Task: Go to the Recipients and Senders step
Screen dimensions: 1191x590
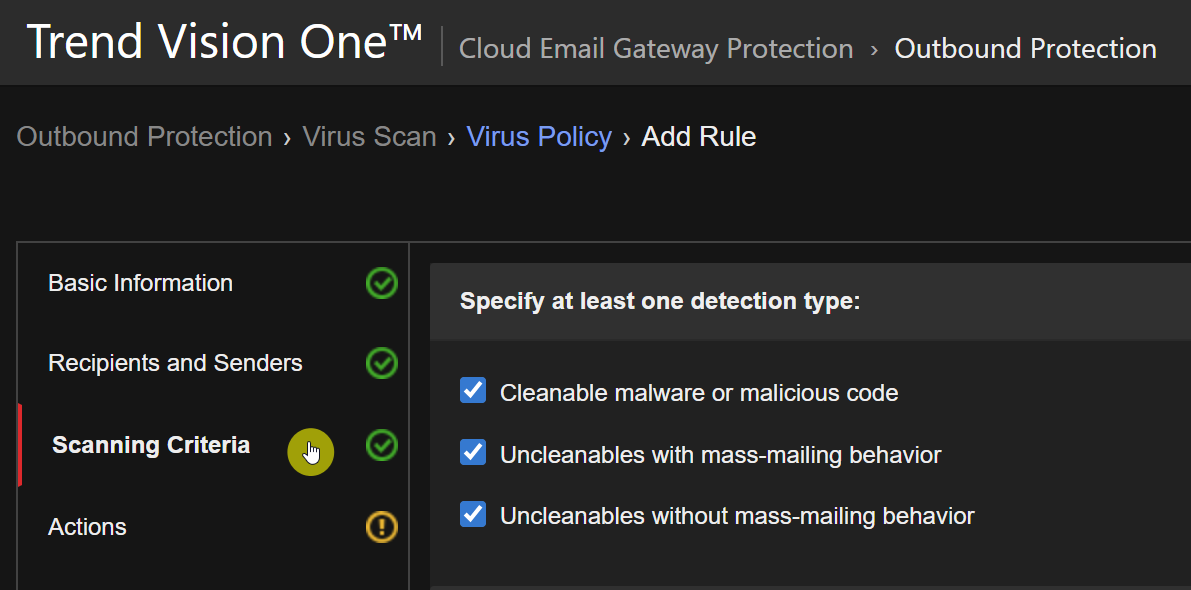Action: (175, 363)
